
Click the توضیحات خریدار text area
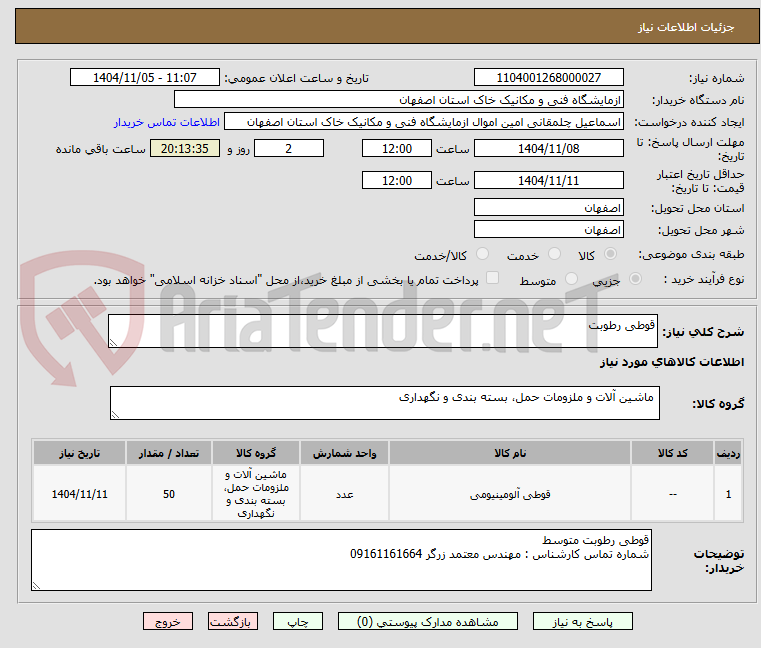pos(342,560)
